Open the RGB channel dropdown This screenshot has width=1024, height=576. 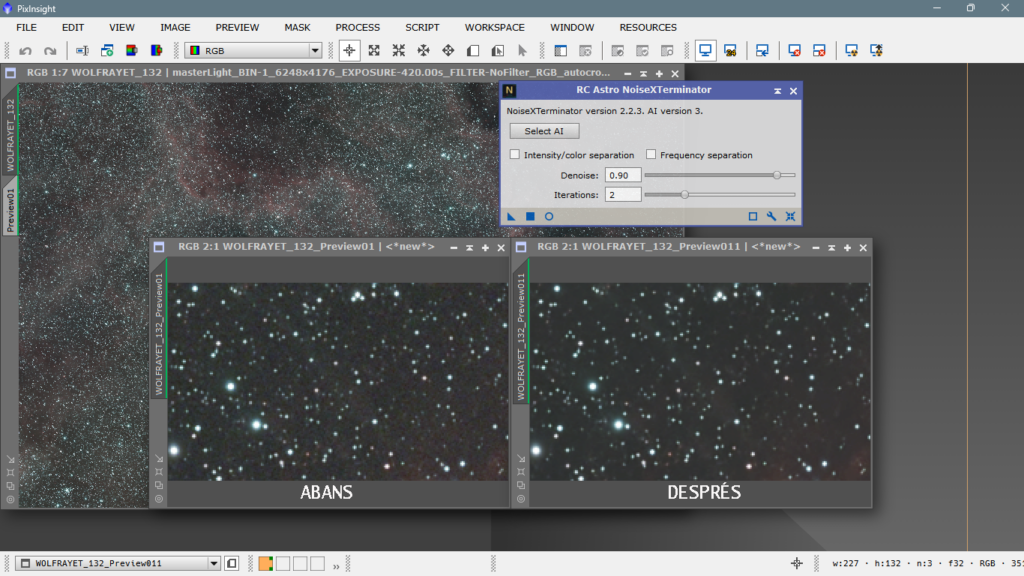[253, 50]
